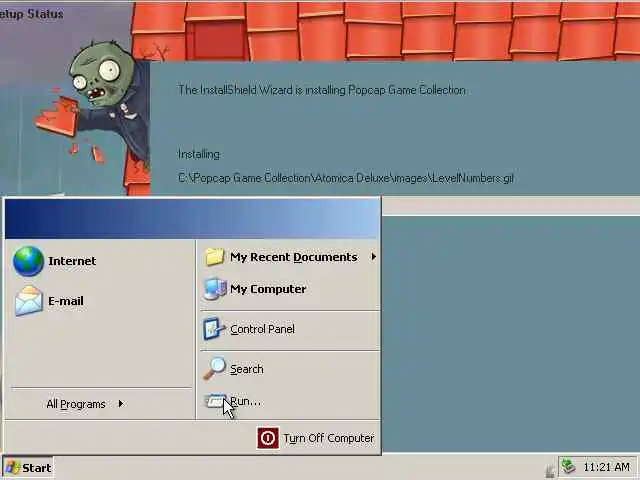
Task: Click the My Computer monitor icon
Action: pyautogui.click(x=215, y=289)
